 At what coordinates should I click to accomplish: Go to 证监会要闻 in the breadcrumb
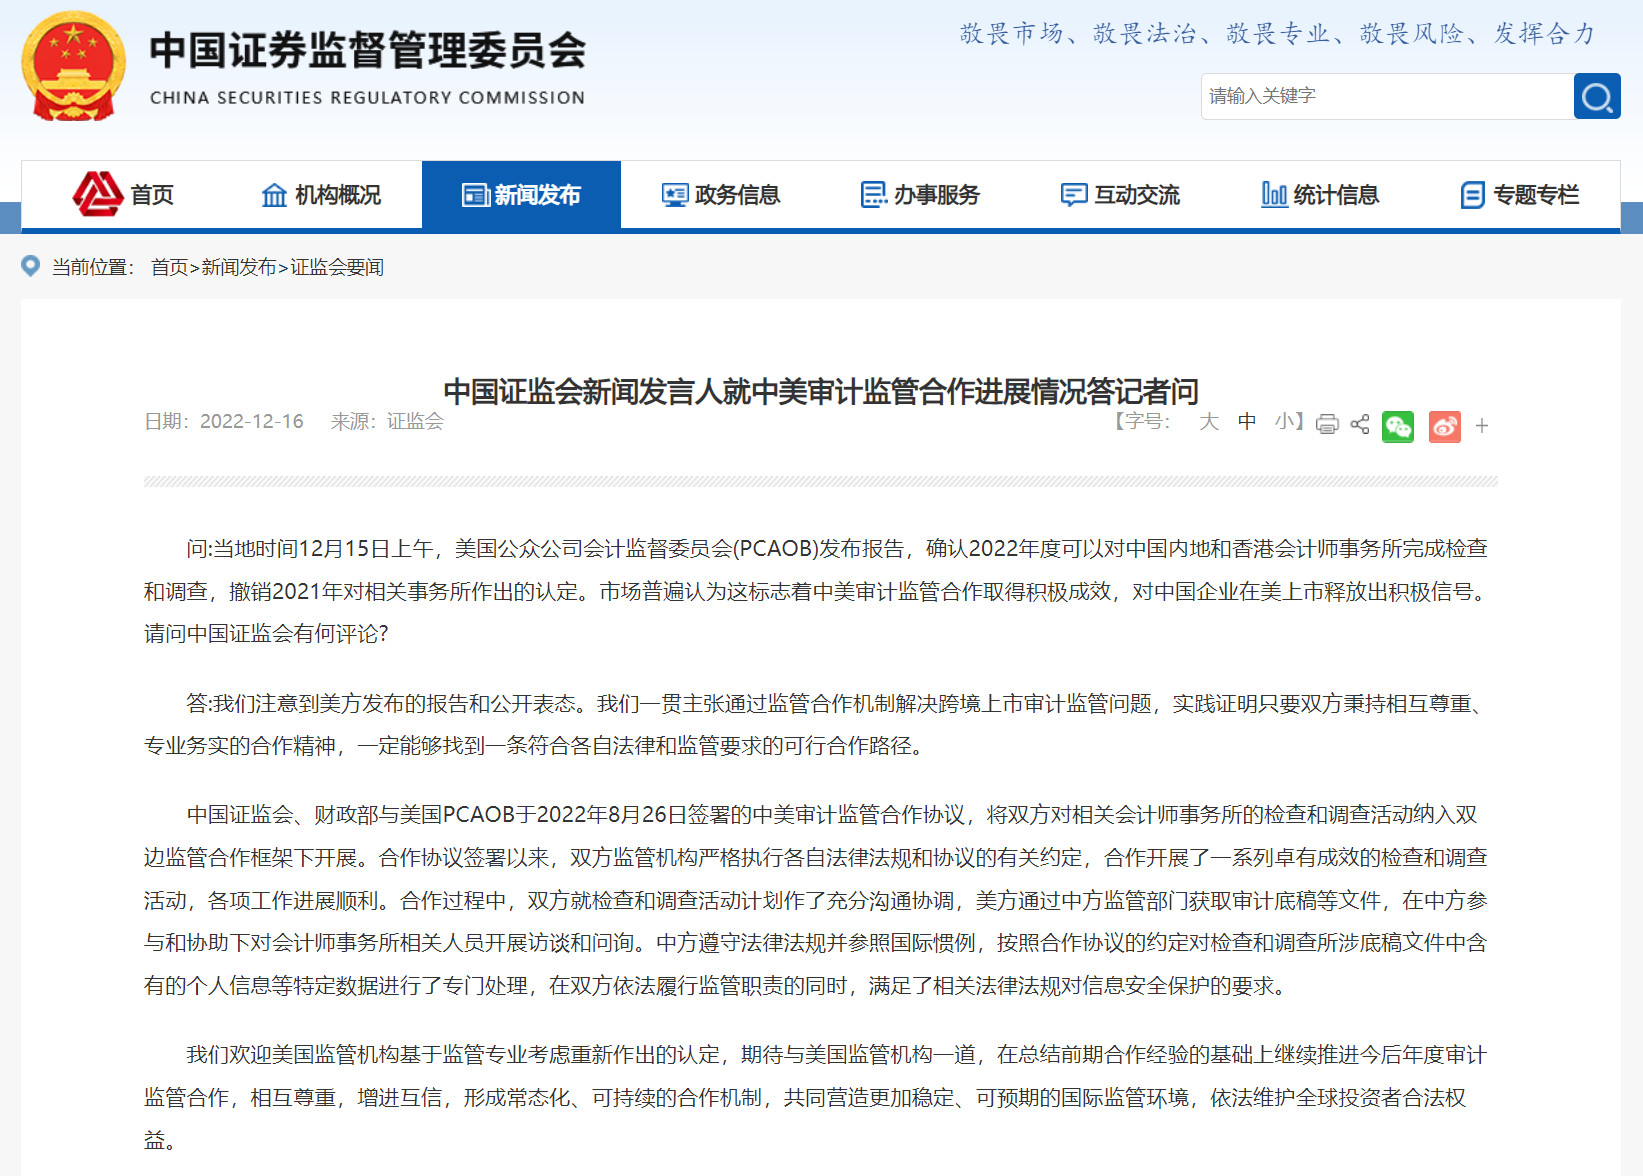click(x=337, y=267)
